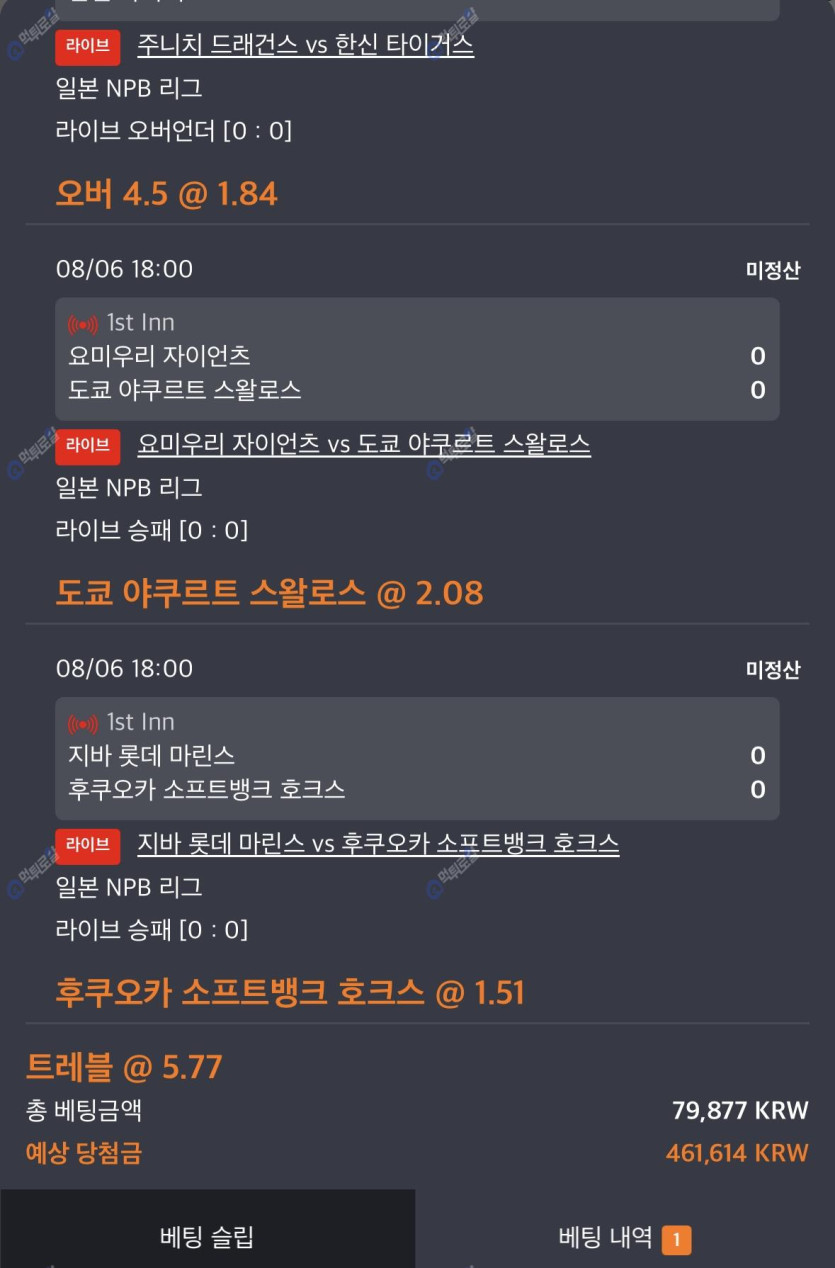Click the orange count badge on 베팅 내역

coord(676,1241)
